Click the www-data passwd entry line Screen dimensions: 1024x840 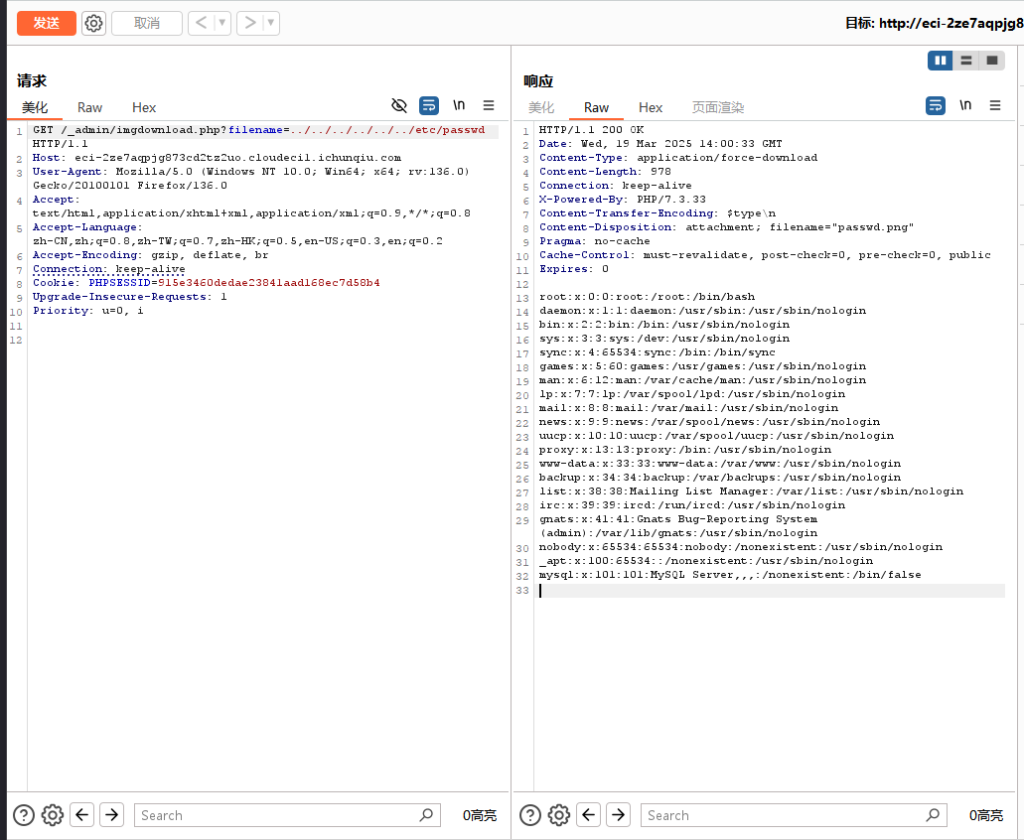tap(720, 464)
